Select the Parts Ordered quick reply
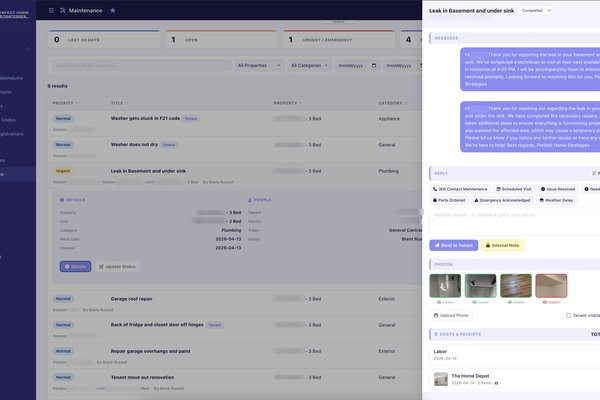The height and width of the screenshot is (400, 600). pyautogui.click(x=449, y=200)
